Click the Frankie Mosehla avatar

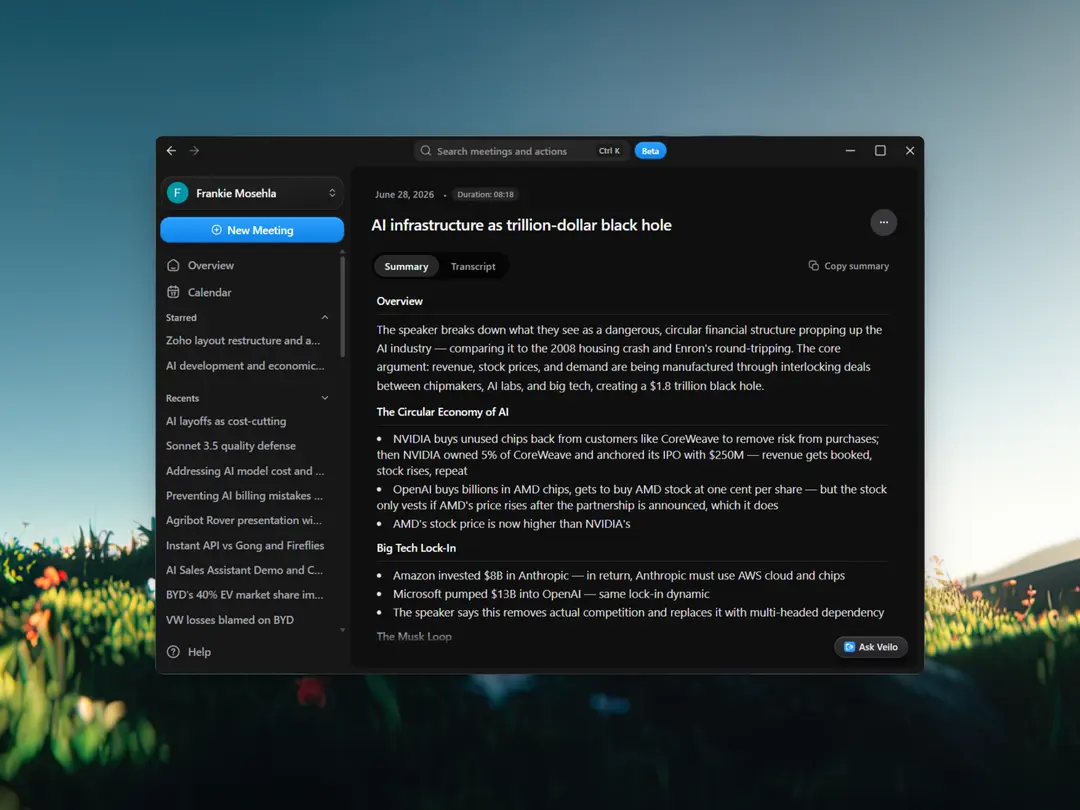click(x=178, y=193)
